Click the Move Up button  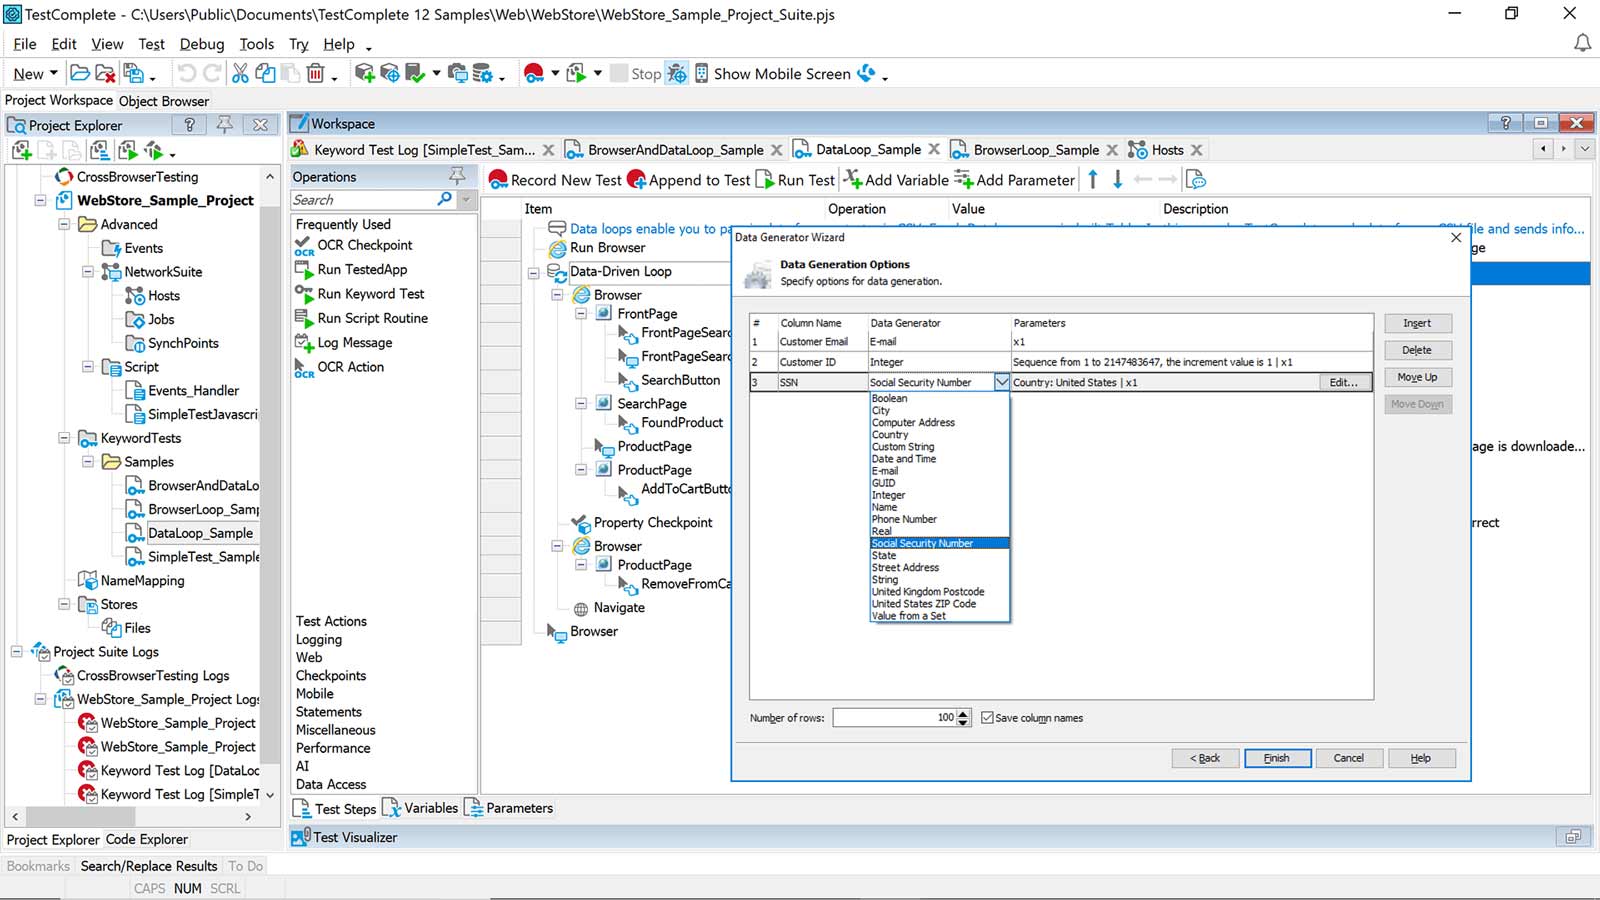[x=1417, y=377]
